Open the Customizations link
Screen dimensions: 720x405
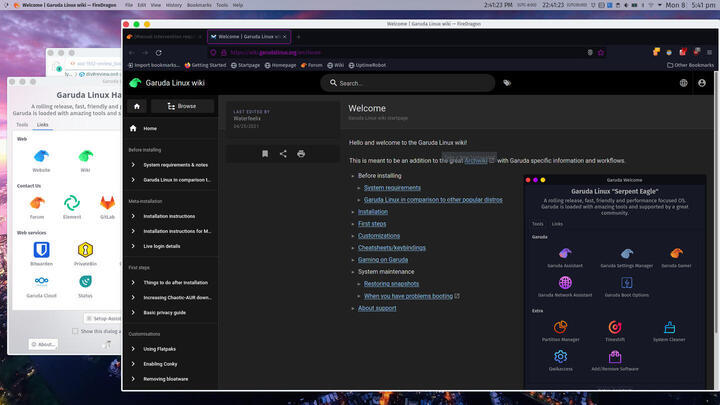[x=379, y=236]
